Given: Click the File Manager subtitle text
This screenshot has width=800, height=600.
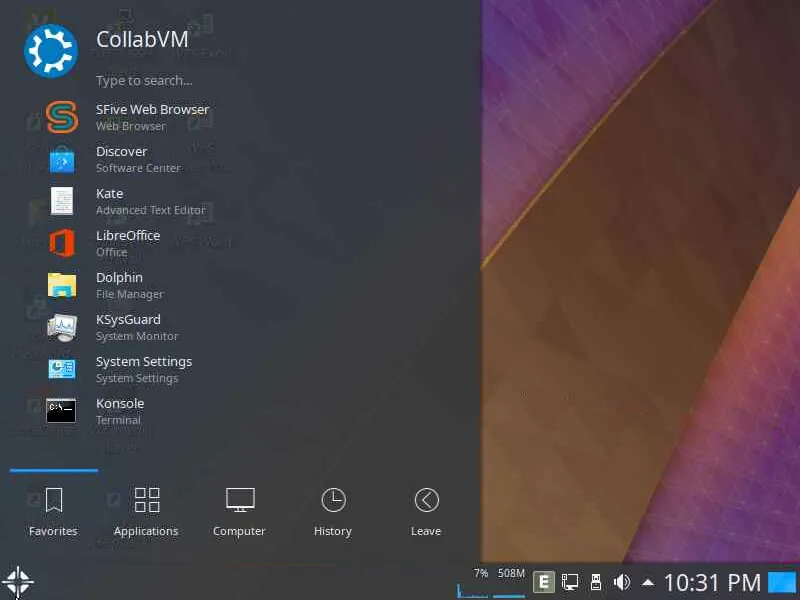Looking at the screenshot, I should [x=130, y=294].
